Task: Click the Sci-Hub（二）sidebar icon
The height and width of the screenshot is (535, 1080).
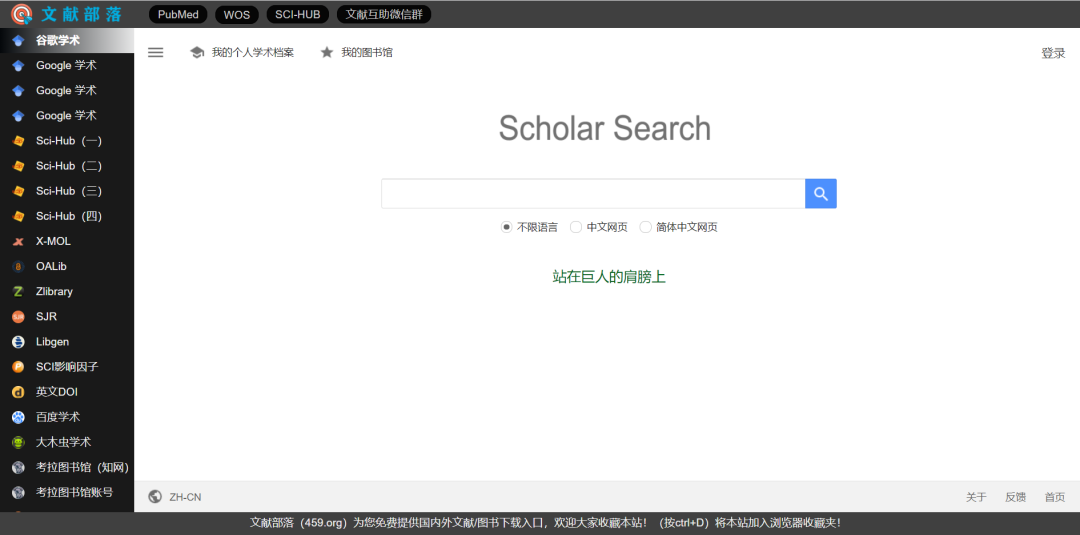Action: (19, 166)
